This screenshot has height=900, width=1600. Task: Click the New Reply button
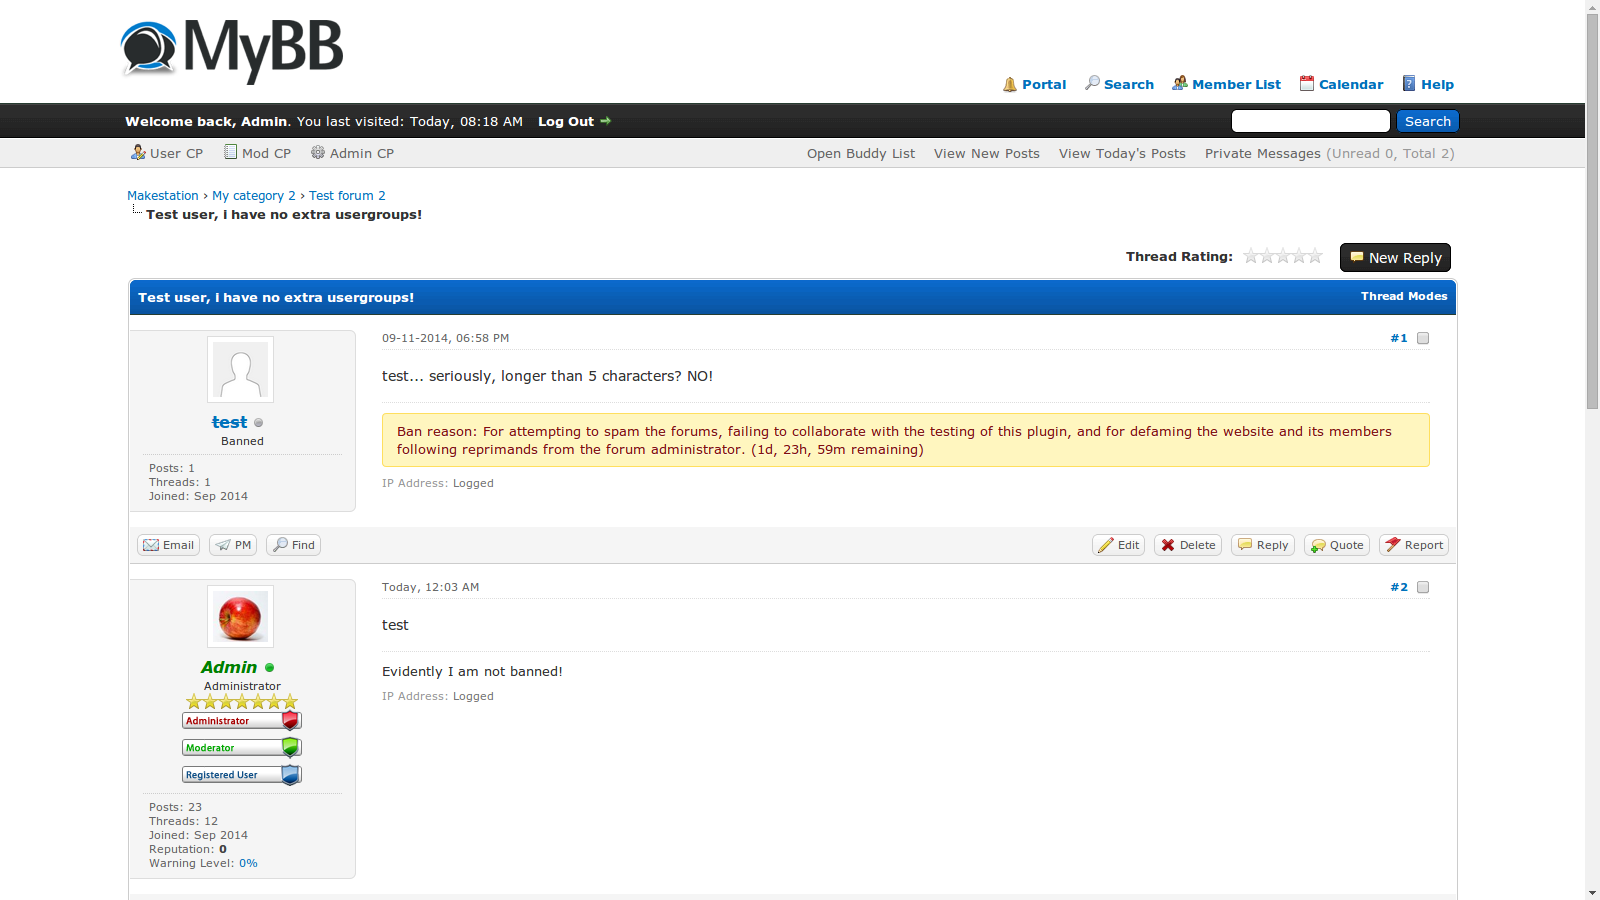point(1395,258)
